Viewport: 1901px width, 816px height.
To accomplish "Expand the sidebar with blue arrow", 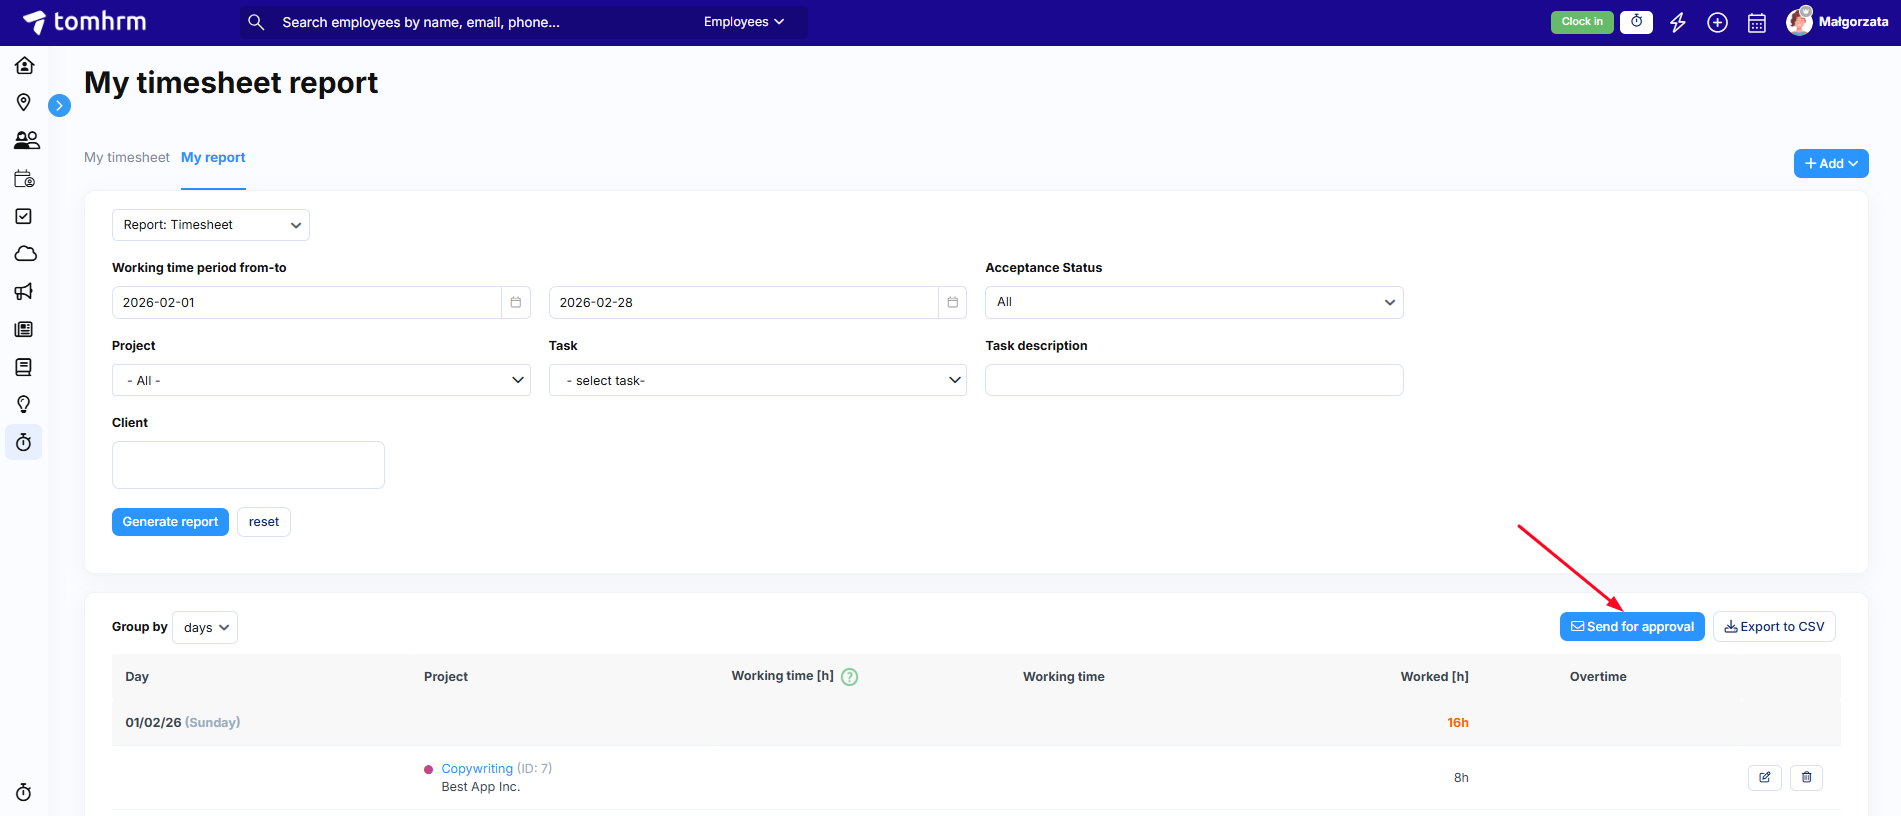I will [60, 105].
